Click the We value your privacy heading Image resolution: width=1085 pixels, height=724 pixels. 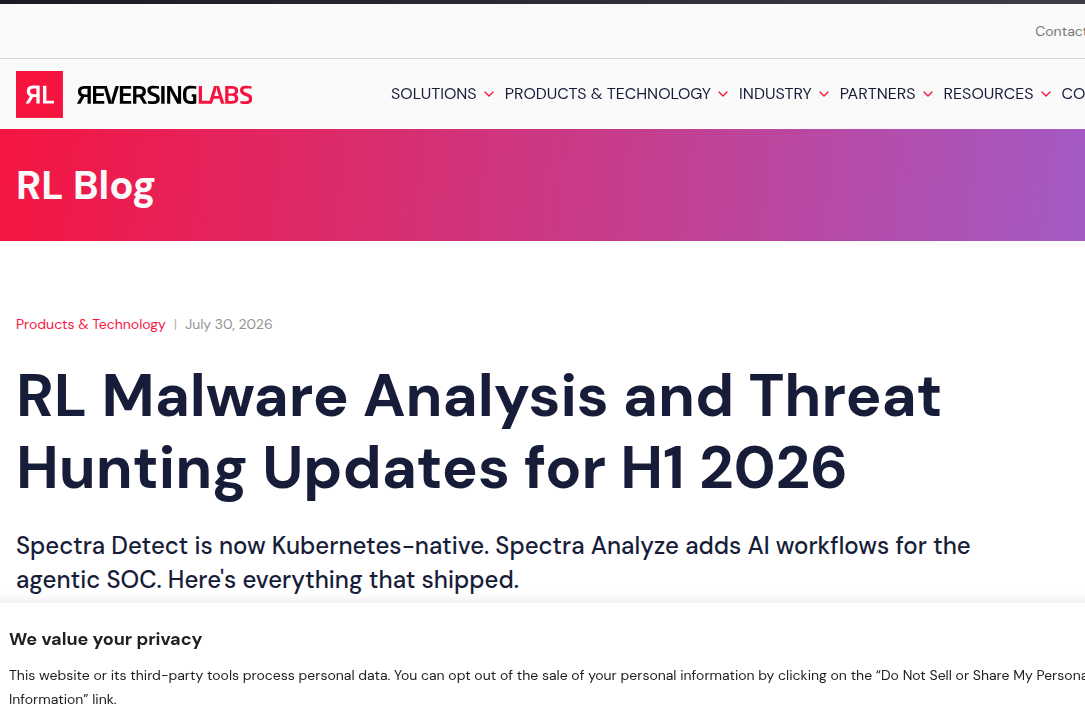(x=105, y=639)
